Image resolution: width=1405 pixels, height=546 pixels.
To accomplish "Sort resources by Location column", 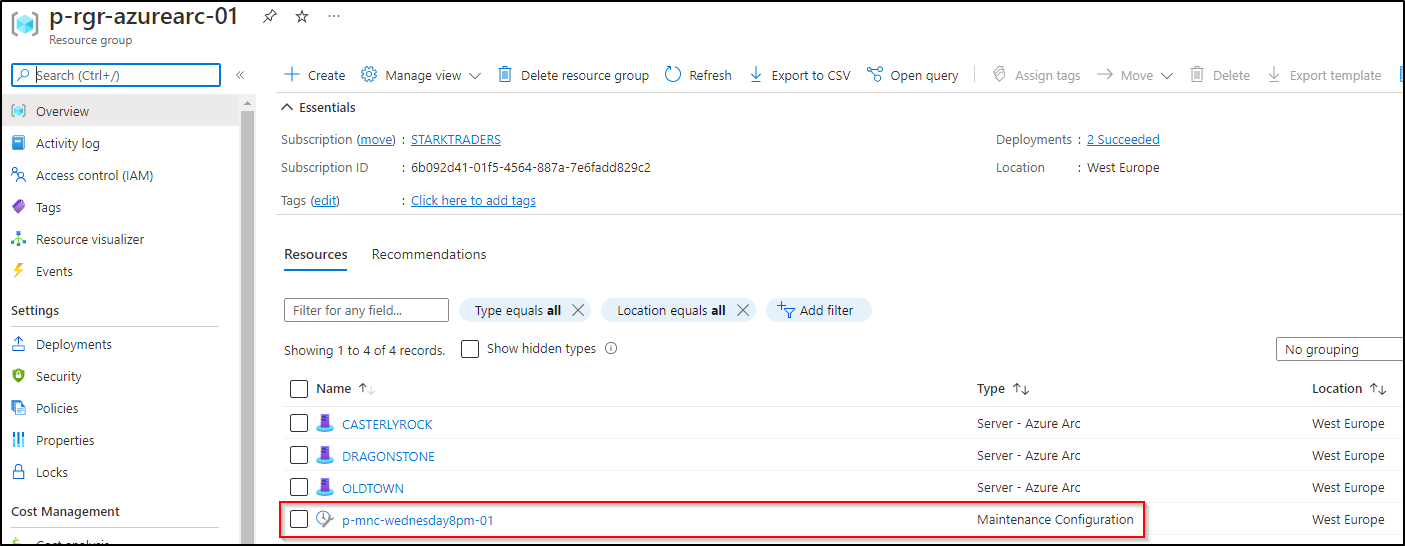I will (1349, 388).
